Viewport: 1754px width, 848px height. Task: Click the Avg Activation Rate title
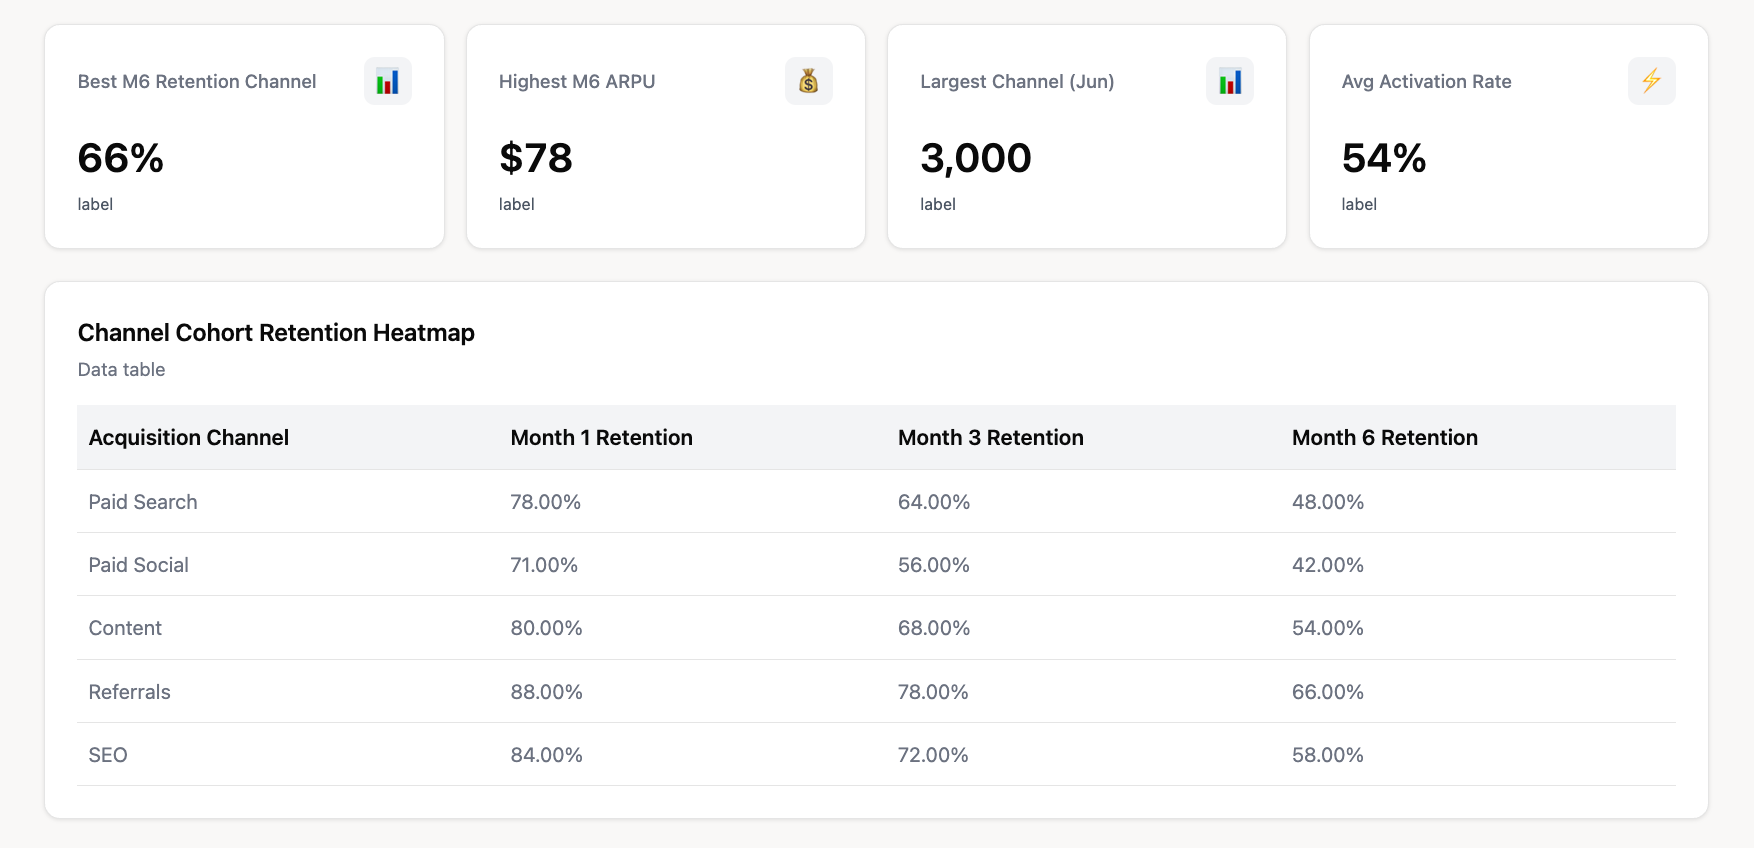1427,81
